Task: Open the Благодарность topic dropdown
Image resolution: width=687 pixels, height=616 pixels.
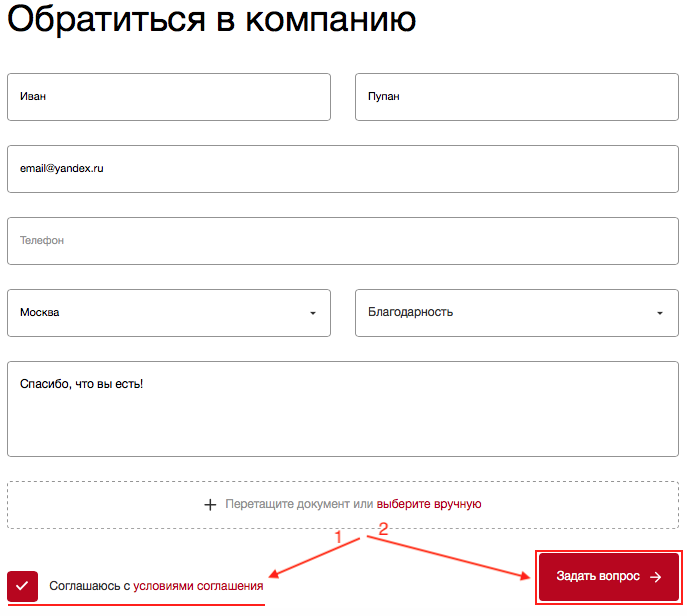Action: click(x=517, y=313)
